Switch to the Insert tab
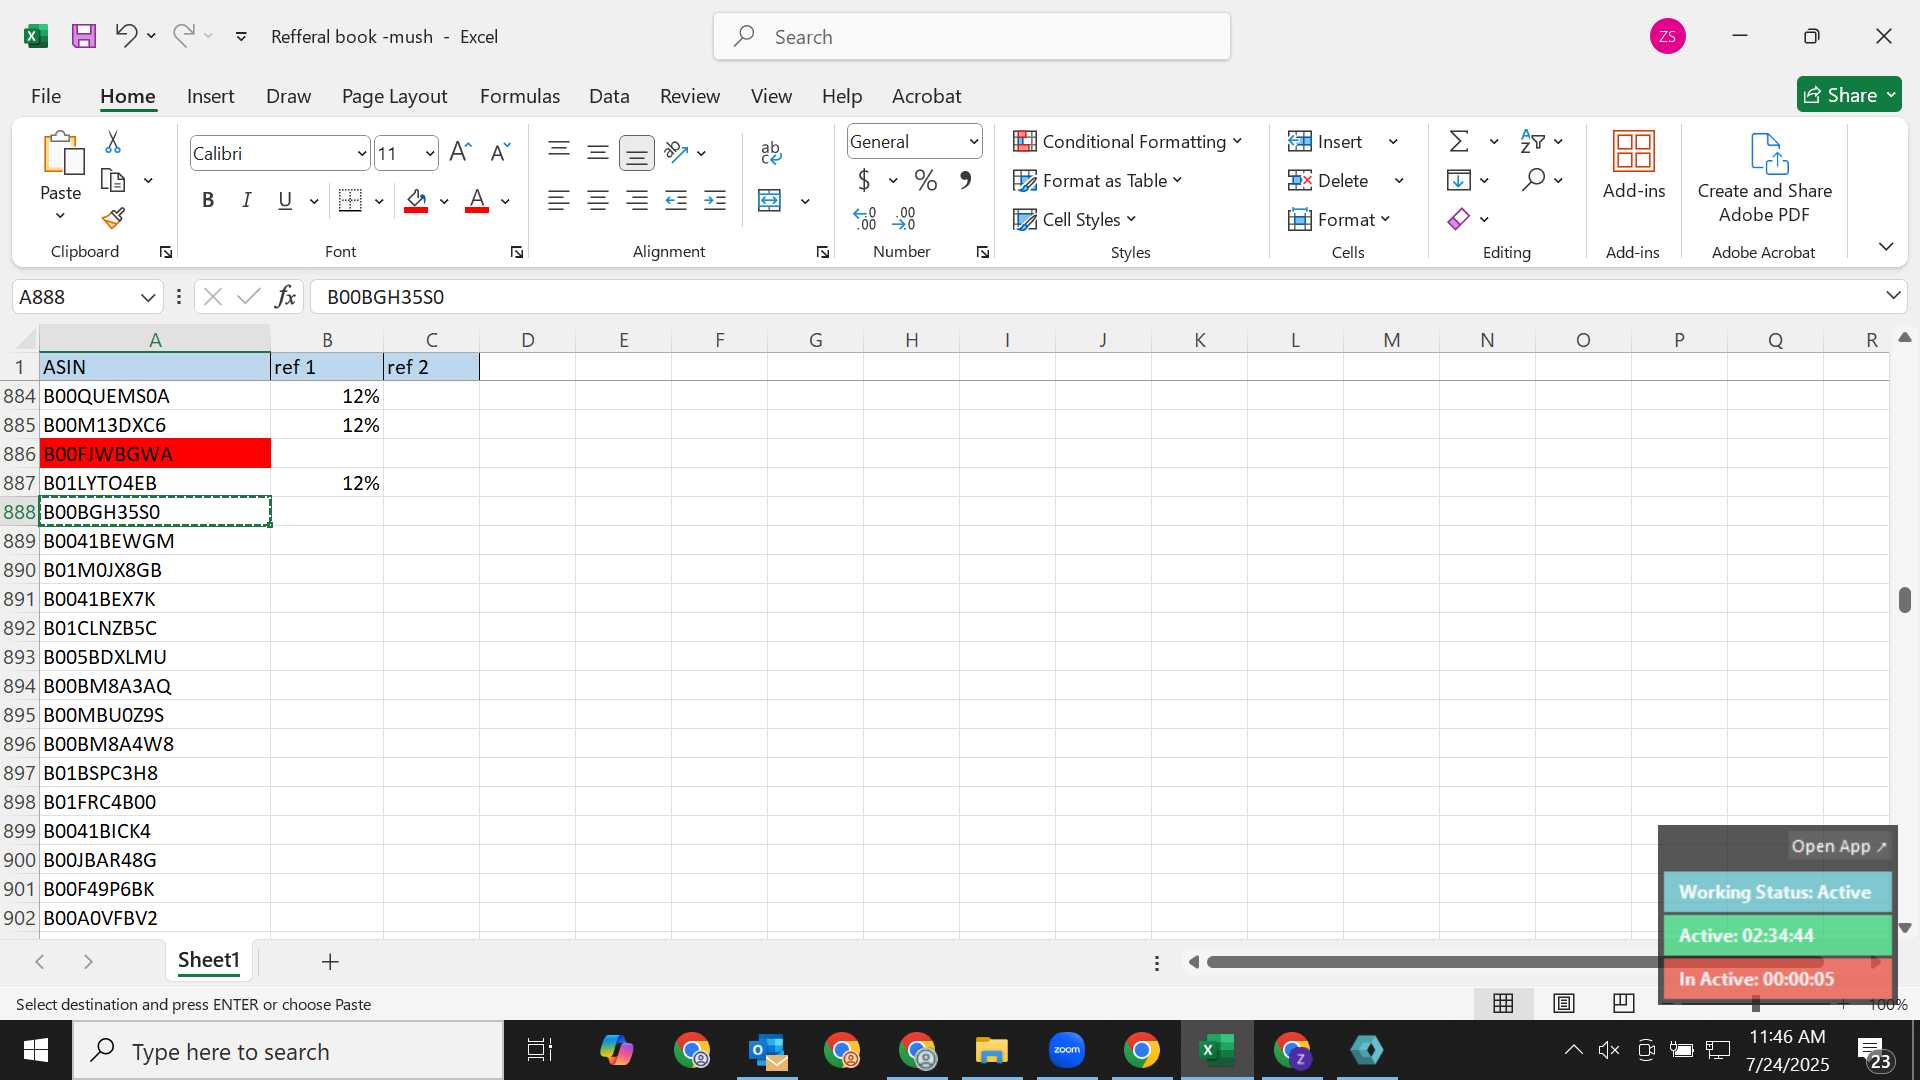Viewport: 1920px width, 1080px height. [x=210, y=96]
